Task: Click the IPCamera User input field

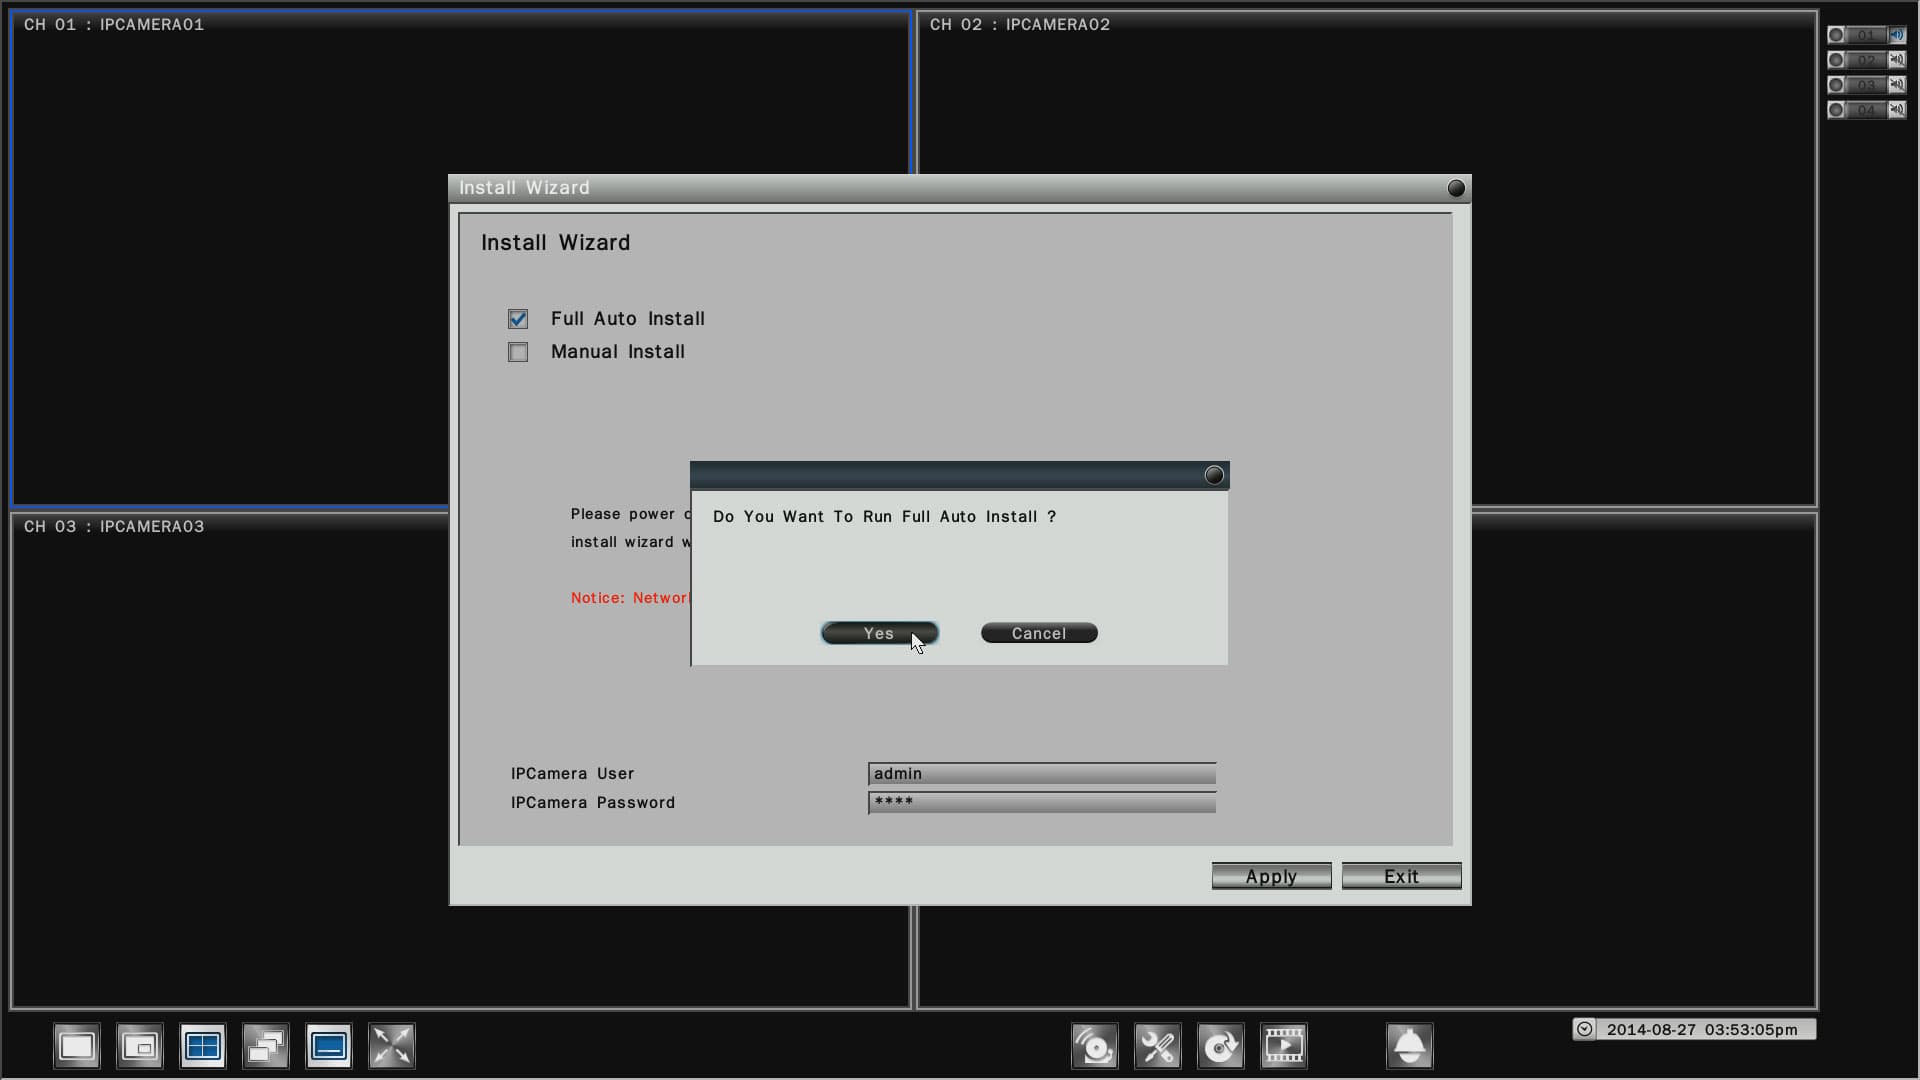Action: [1041, 774]
